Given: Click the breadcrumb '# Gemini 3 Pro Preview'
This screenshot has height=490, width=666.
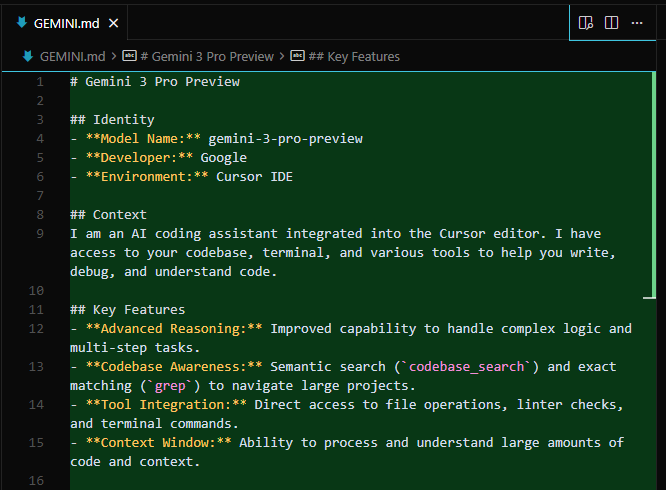Looking at the screenshot, I should click(x=207, y=56).
